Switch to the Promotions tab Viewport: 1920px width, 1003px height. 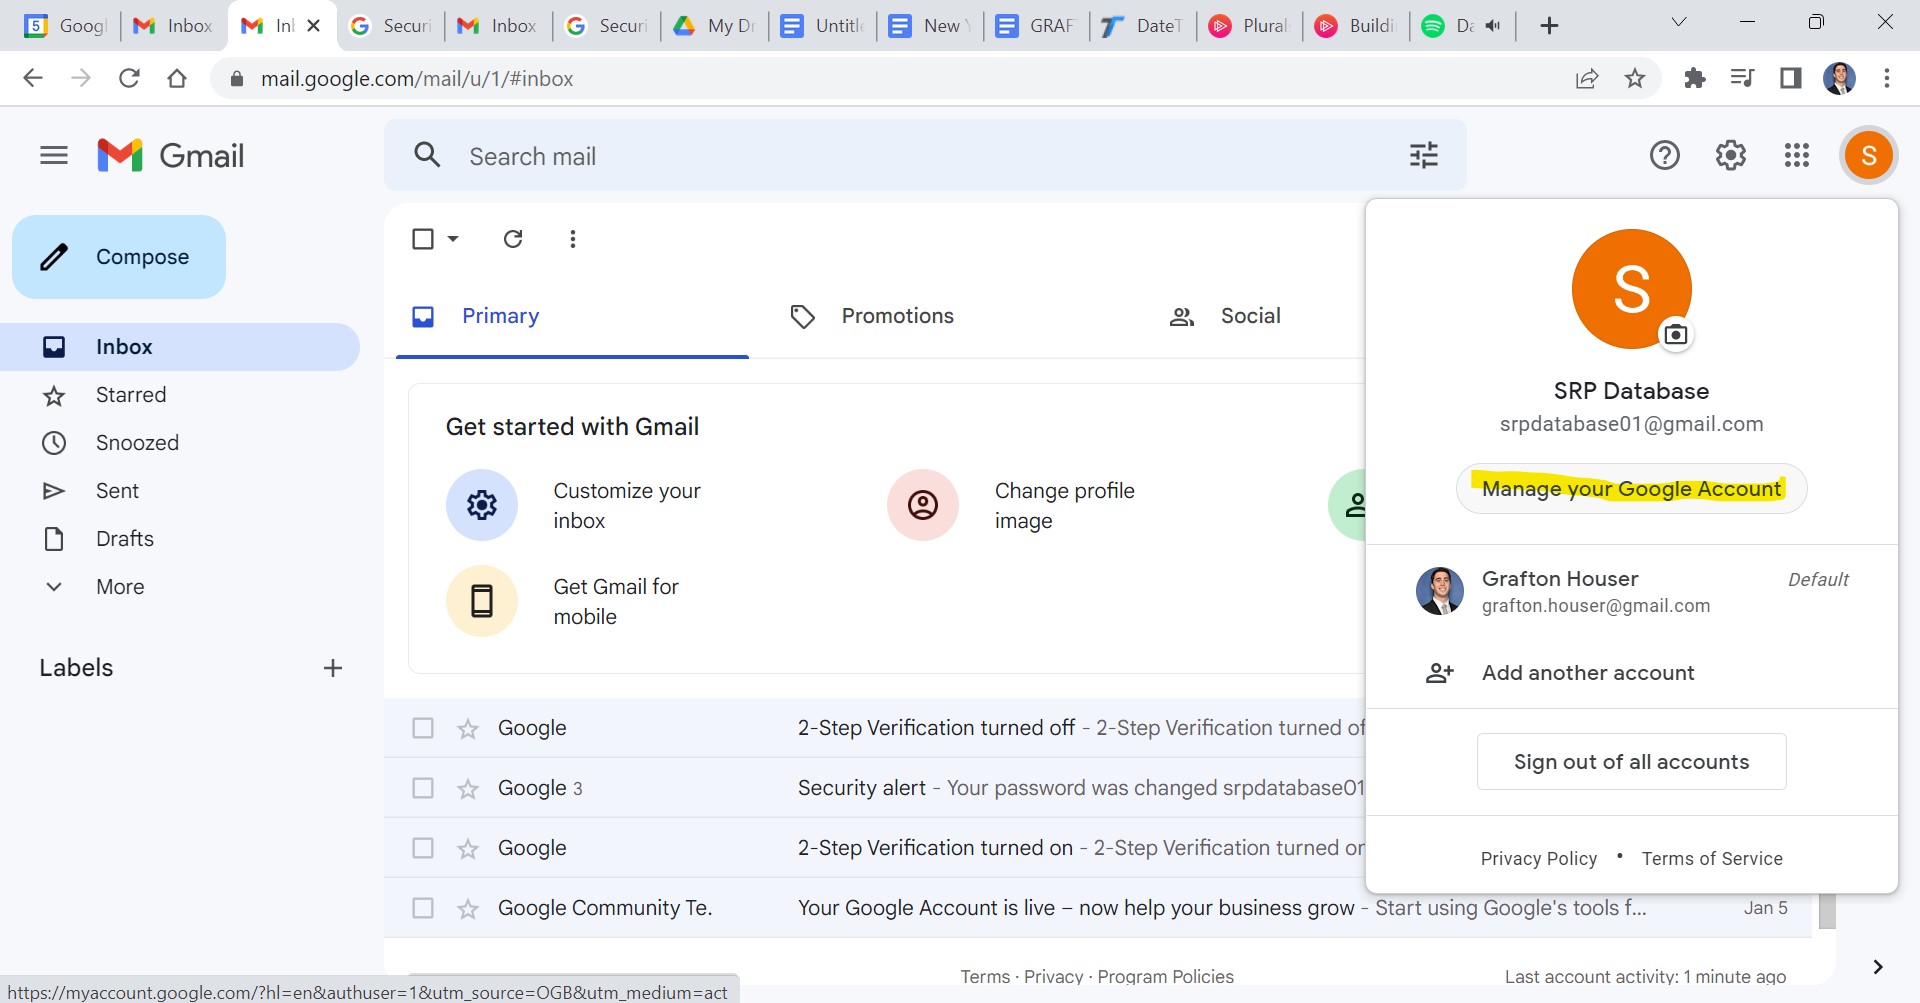(x=896, y=316)
